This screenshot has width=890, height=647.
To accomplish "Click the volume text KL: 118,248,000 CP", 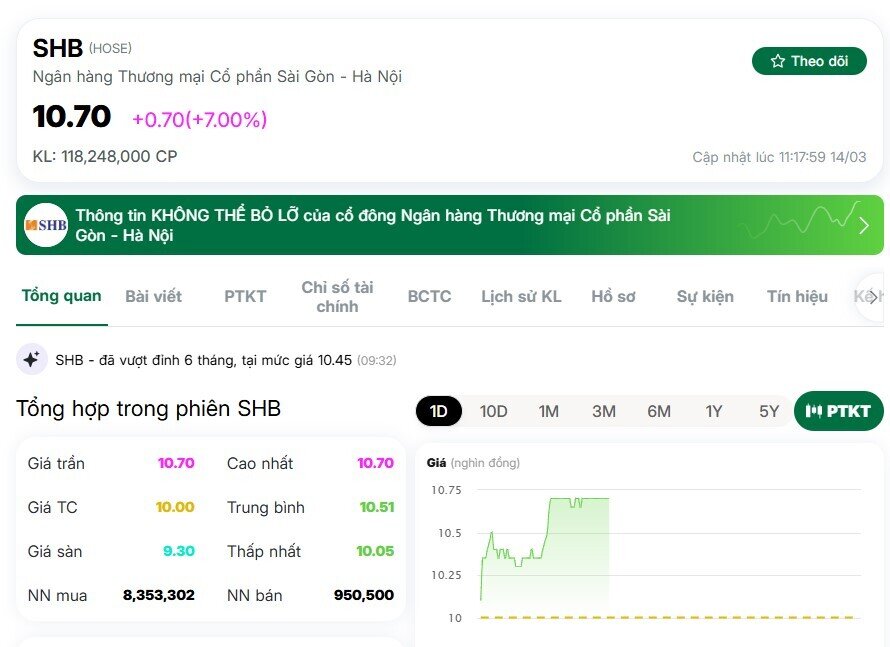I will tap(105, 156).
